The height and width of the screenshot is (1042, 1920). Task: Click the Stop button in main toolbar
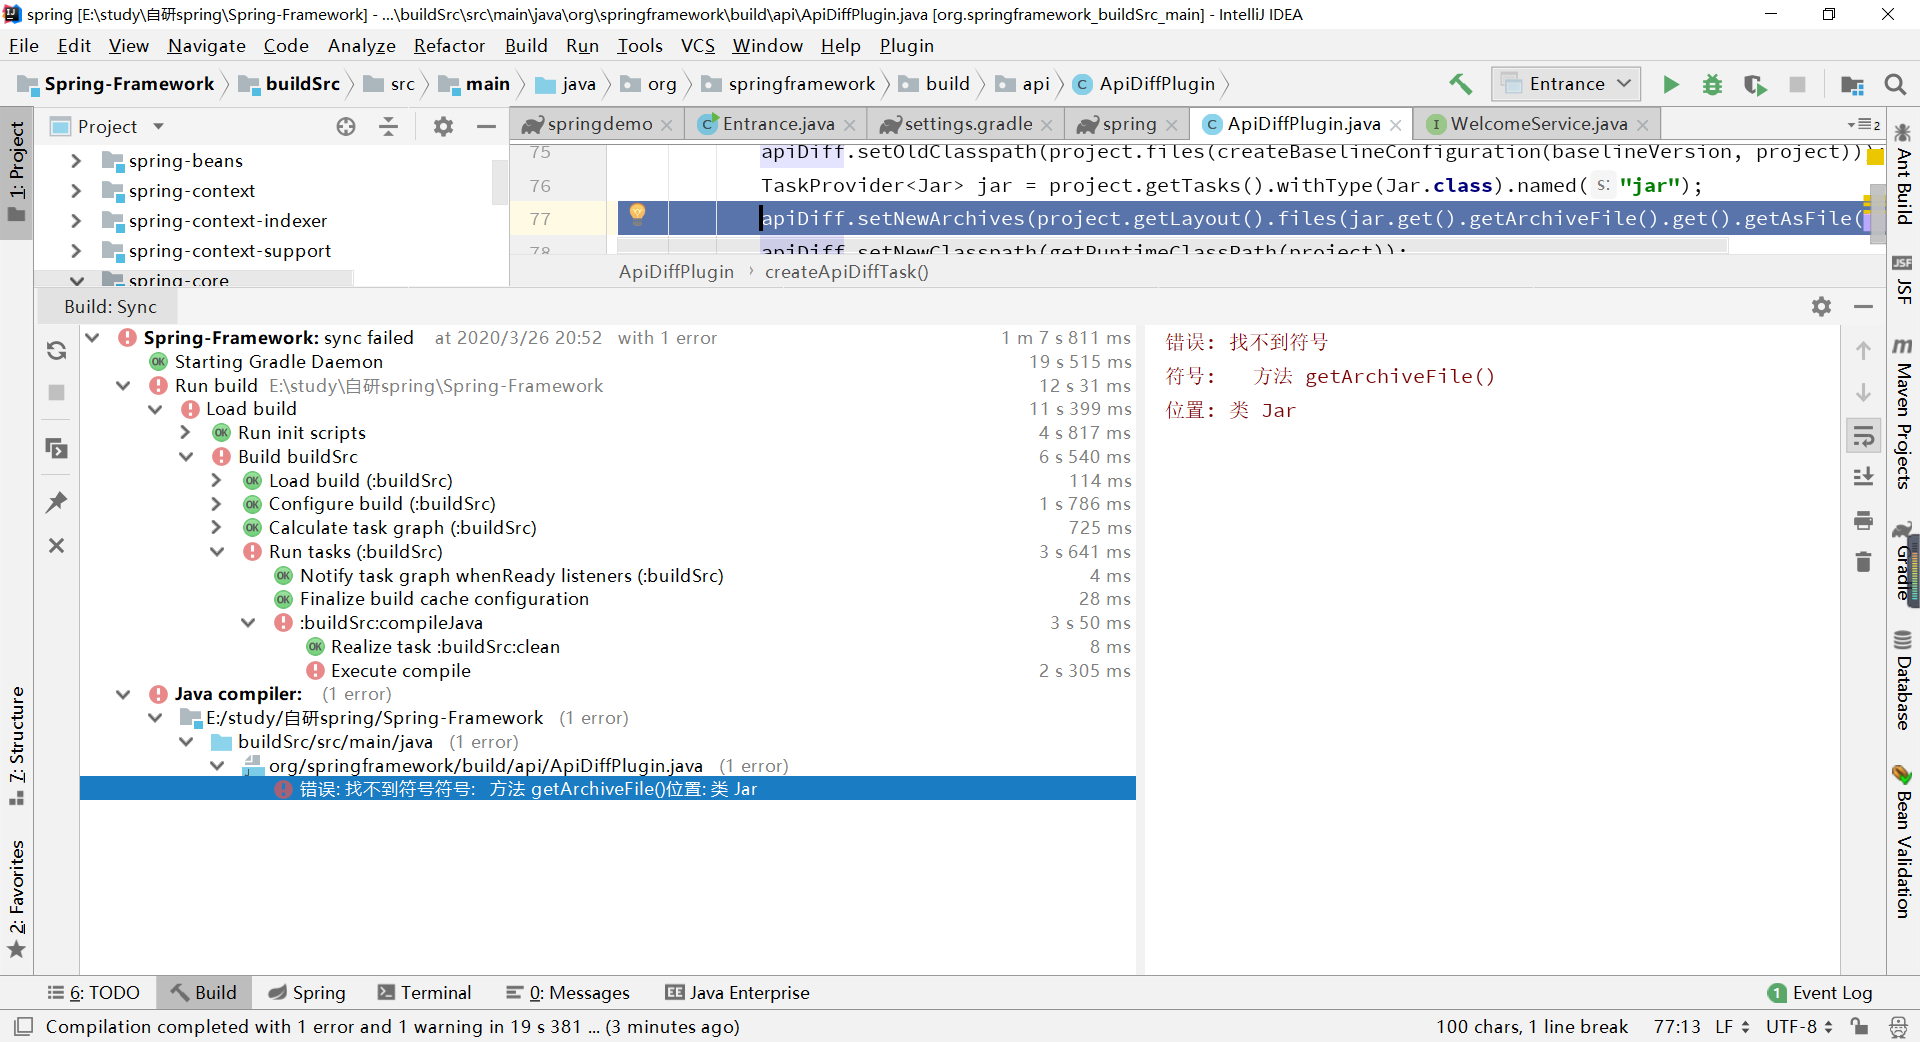tap(1797, 84)
